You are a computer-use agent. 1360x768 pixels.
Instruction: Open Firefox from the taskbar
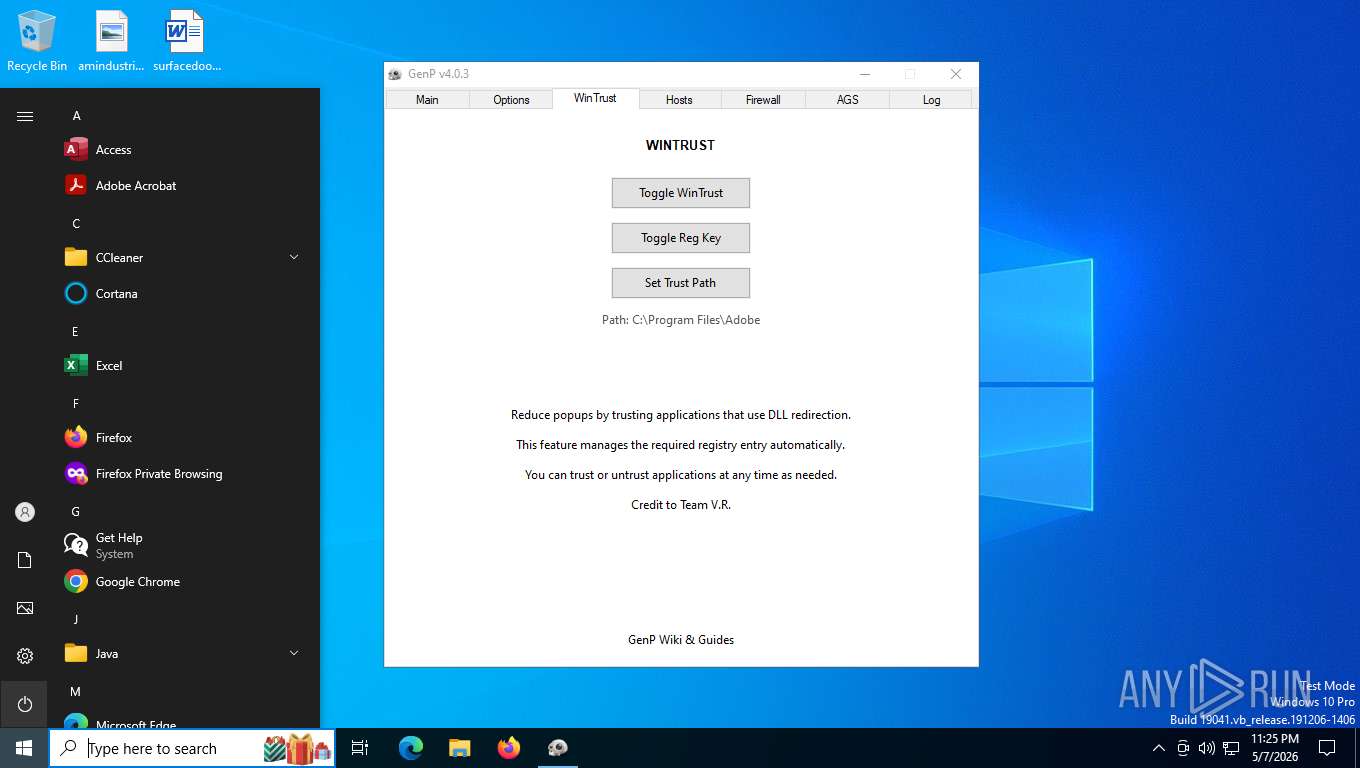509,748
